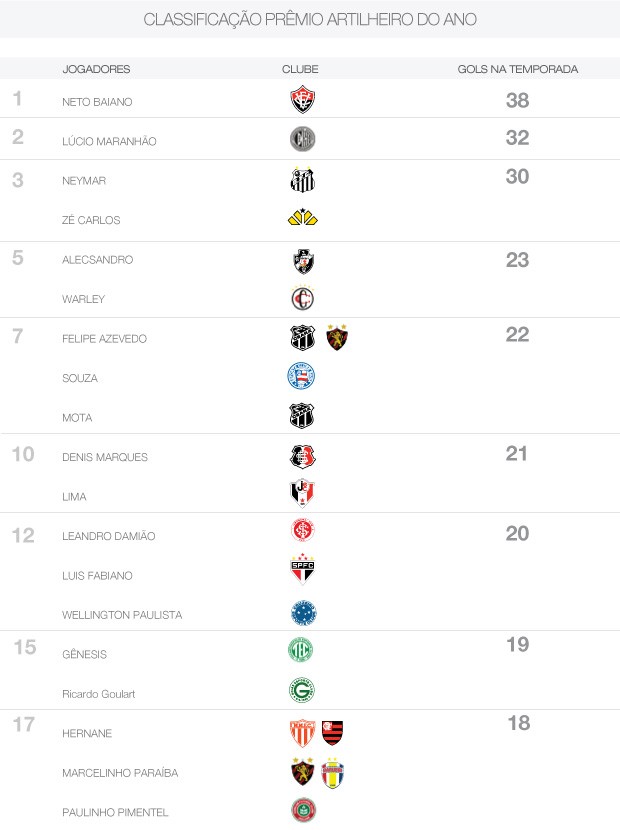Screen dimensions: 620x830
Task: Click the Flamengo crest in Hernane's row
Action: 332,733
